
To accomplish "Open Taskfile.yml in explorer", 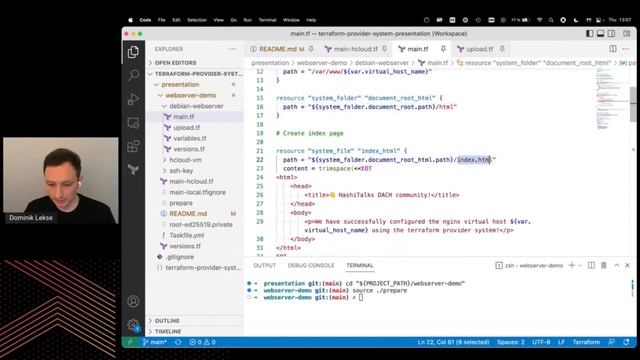I will tap(187, 236).
